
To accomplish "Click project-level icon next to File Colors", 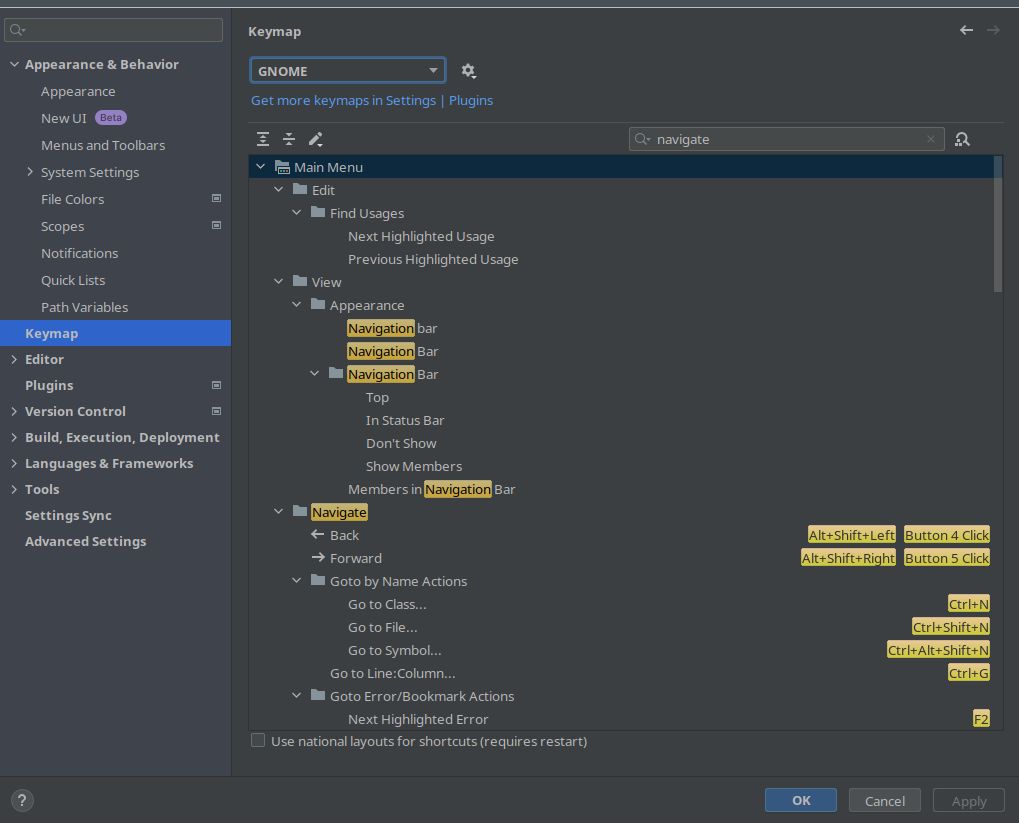I will tap(216, 198).
